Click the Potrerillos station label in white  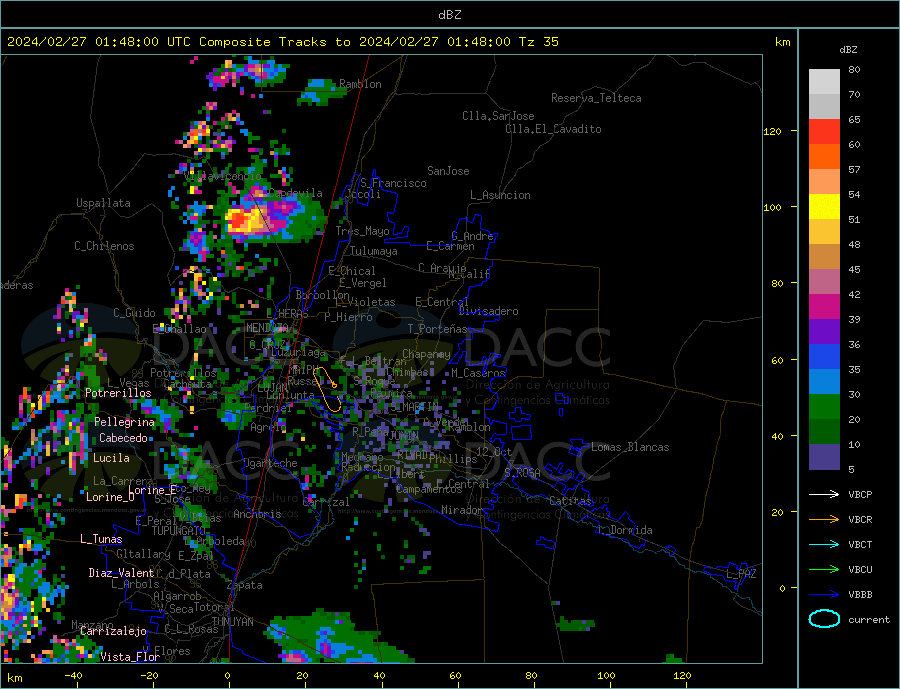click(x=118, y=393)
